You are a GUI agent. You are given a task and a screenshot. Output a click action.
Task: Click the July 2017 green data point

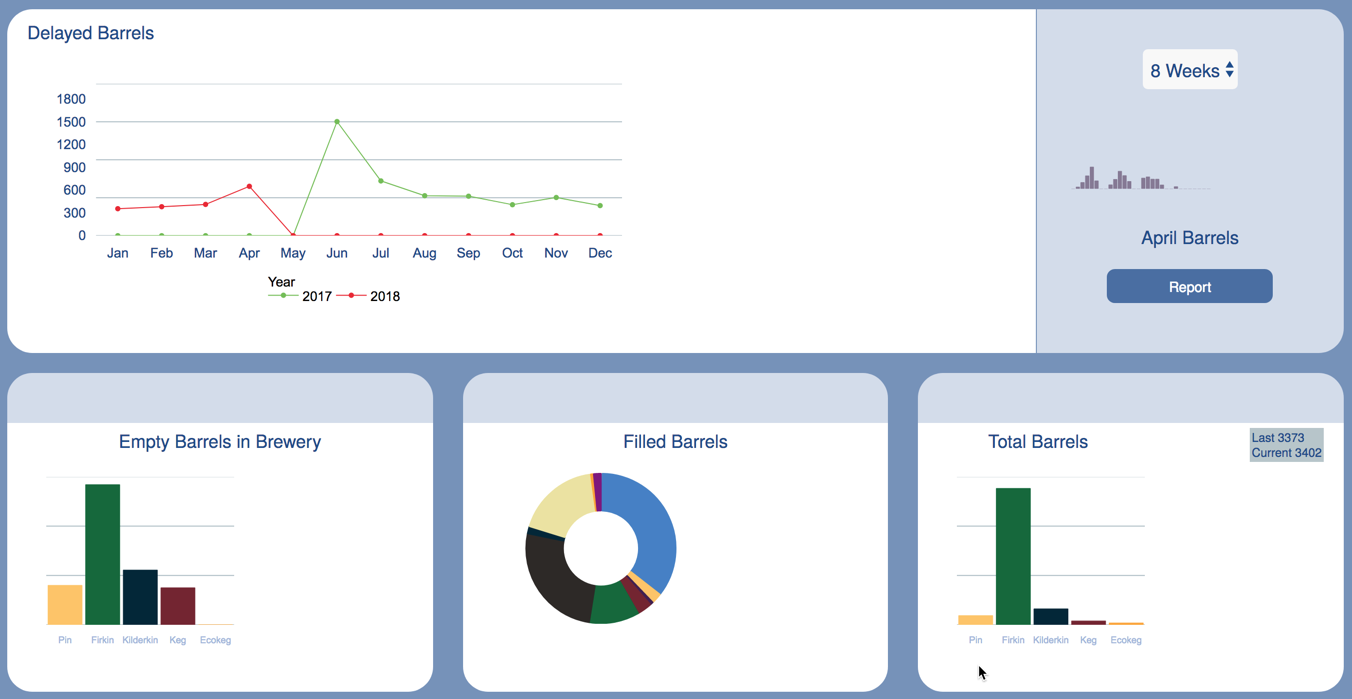coord(381,181)
